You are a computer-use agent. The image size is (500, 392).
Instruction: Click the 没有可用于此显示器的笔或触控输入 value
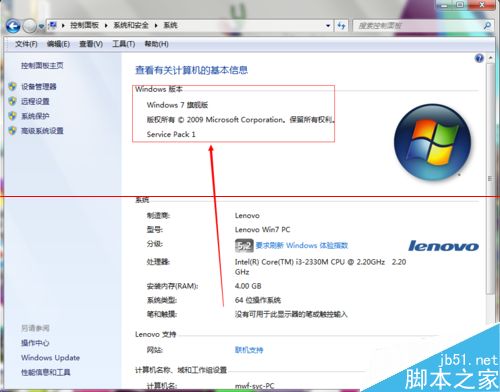pos(291,314)
